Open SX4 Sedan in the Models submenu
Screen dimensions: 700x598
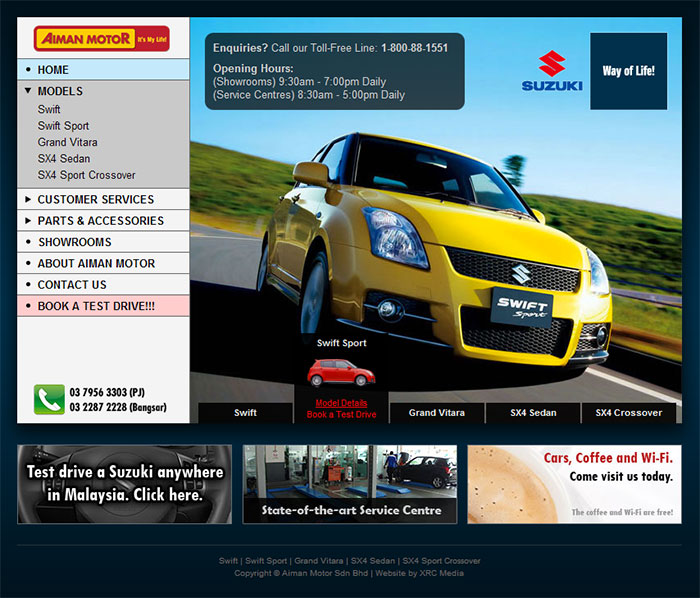[x=64, y=159]
